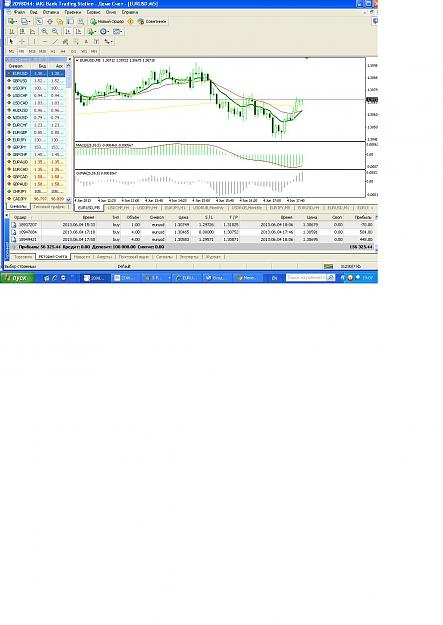Click the connection status bars icon
Image resolution: width=443 pixels, height=625 pixels.
click(x=329, y=267)
